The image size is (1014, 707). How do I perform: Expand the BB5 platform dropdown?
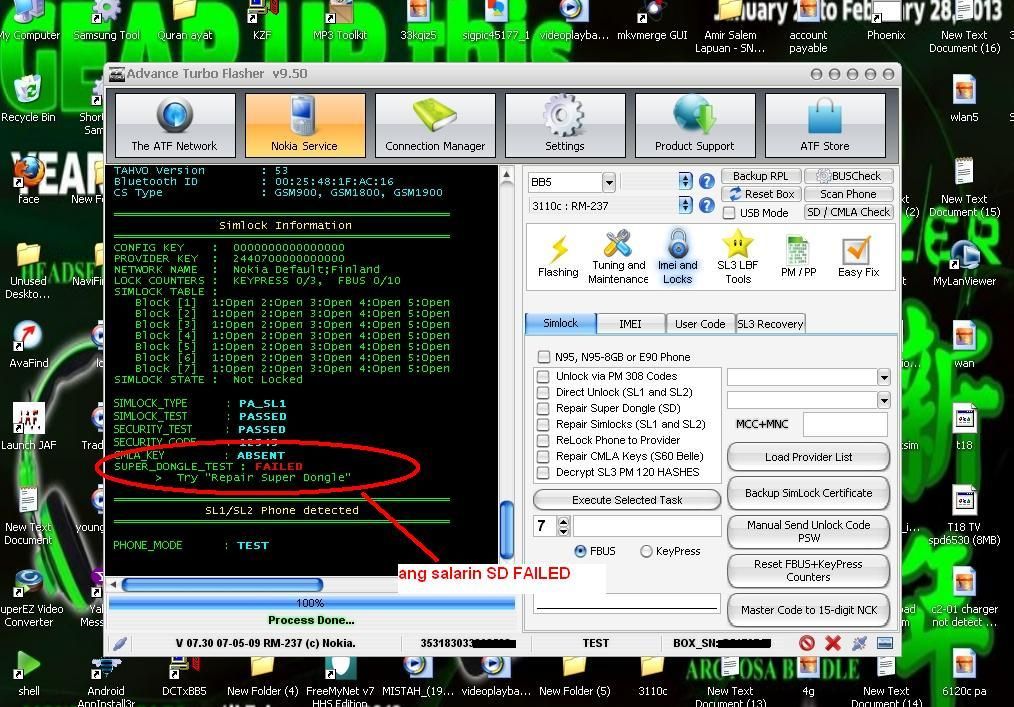click(x=608, y=182)
